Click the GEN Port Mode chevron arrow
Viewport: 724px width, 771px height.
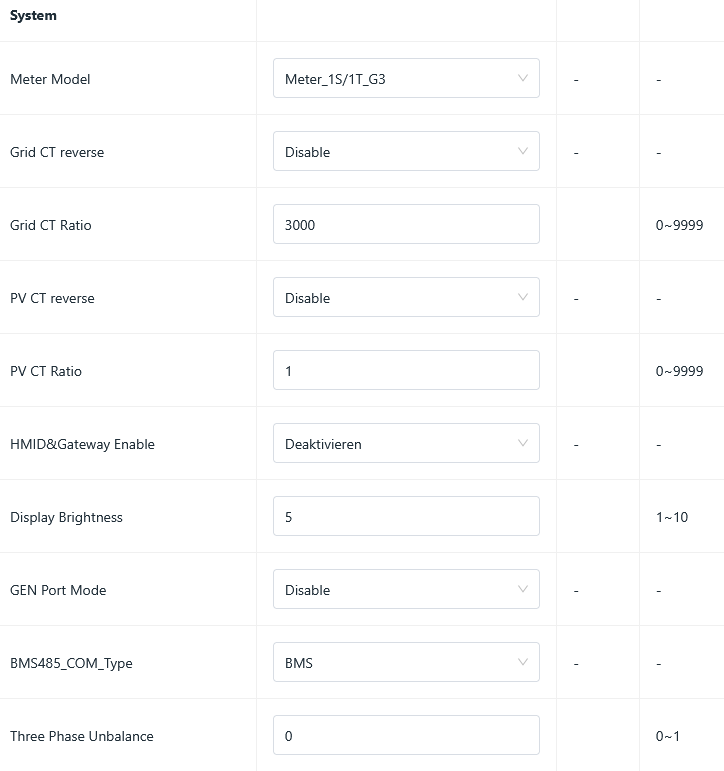(523, 590)
